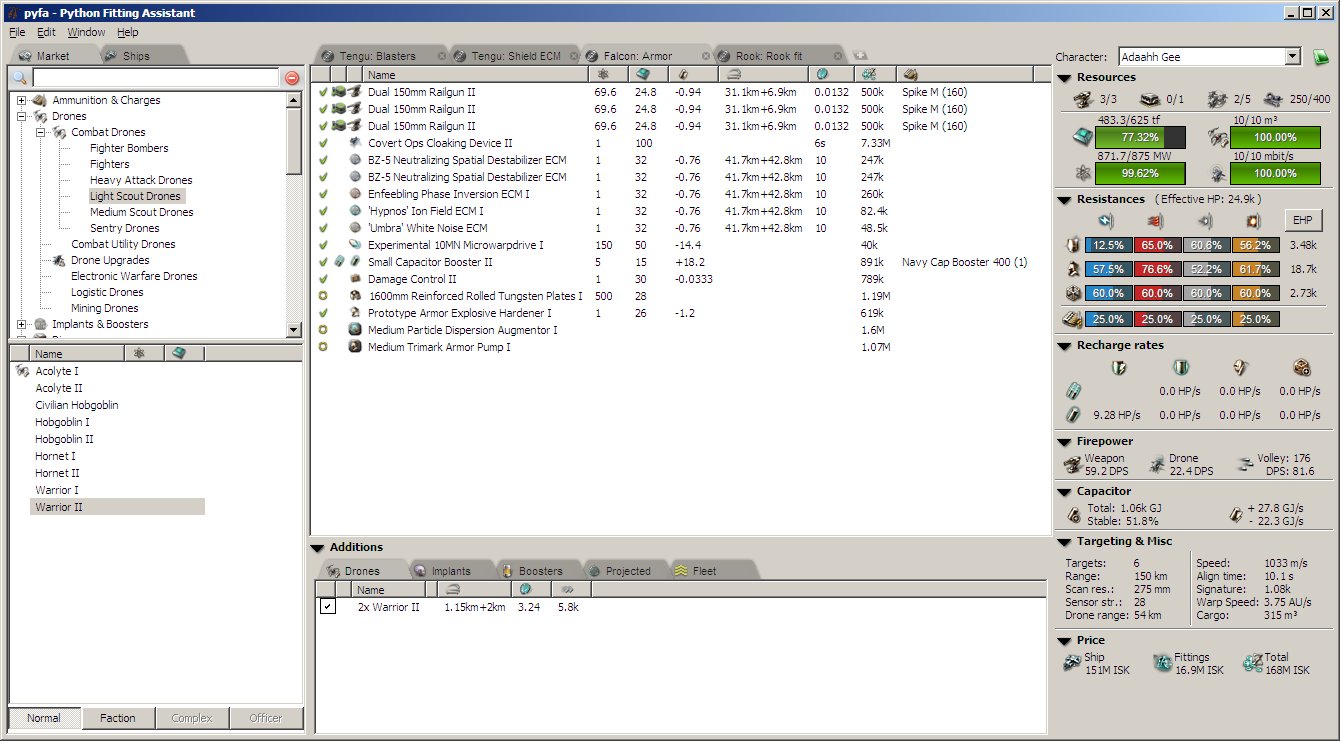Toggle state of 'Hypnos' Ion Field ECM I
1340x741 pixels.
(323, 211)
